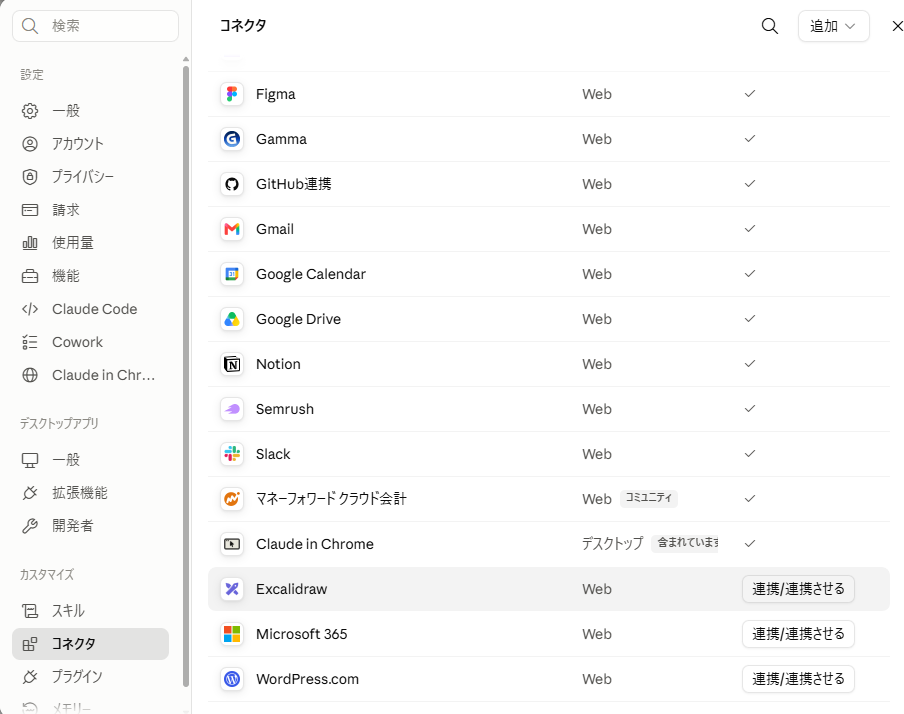
Task: Click the コミュニティ badge
Action: (x=649, y=498)
